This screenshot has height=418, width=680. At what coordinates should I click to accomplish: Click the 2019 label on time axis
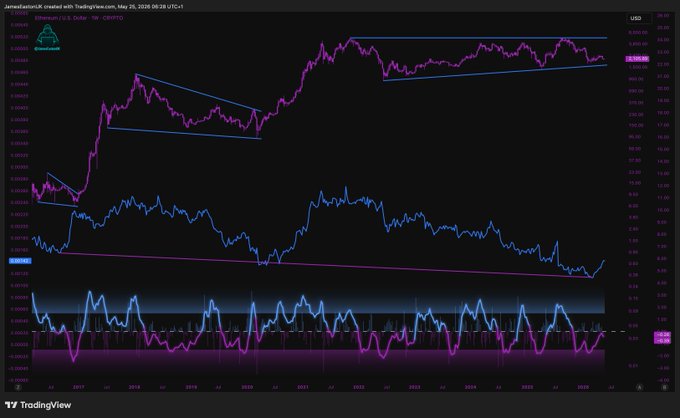click(x=191, y=387)
